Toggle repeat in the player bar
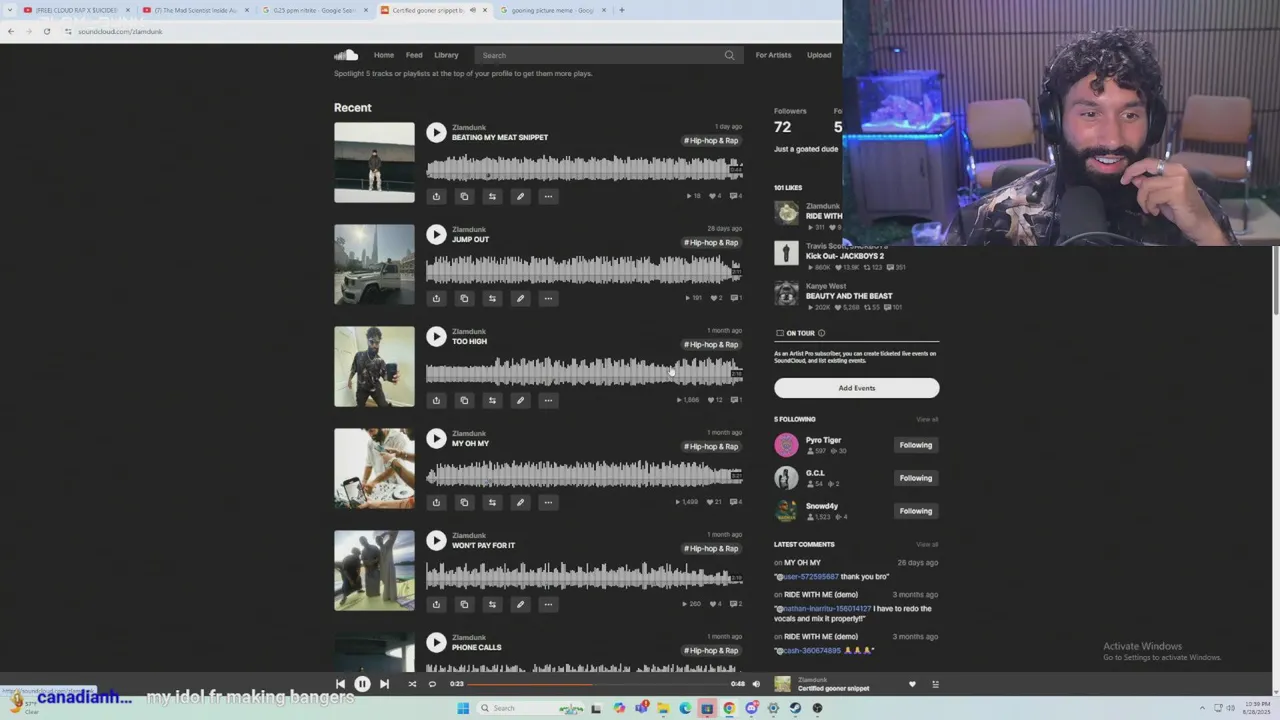Image resolution: width=1280 pixels, height=720 pixels. coord(432,684)
